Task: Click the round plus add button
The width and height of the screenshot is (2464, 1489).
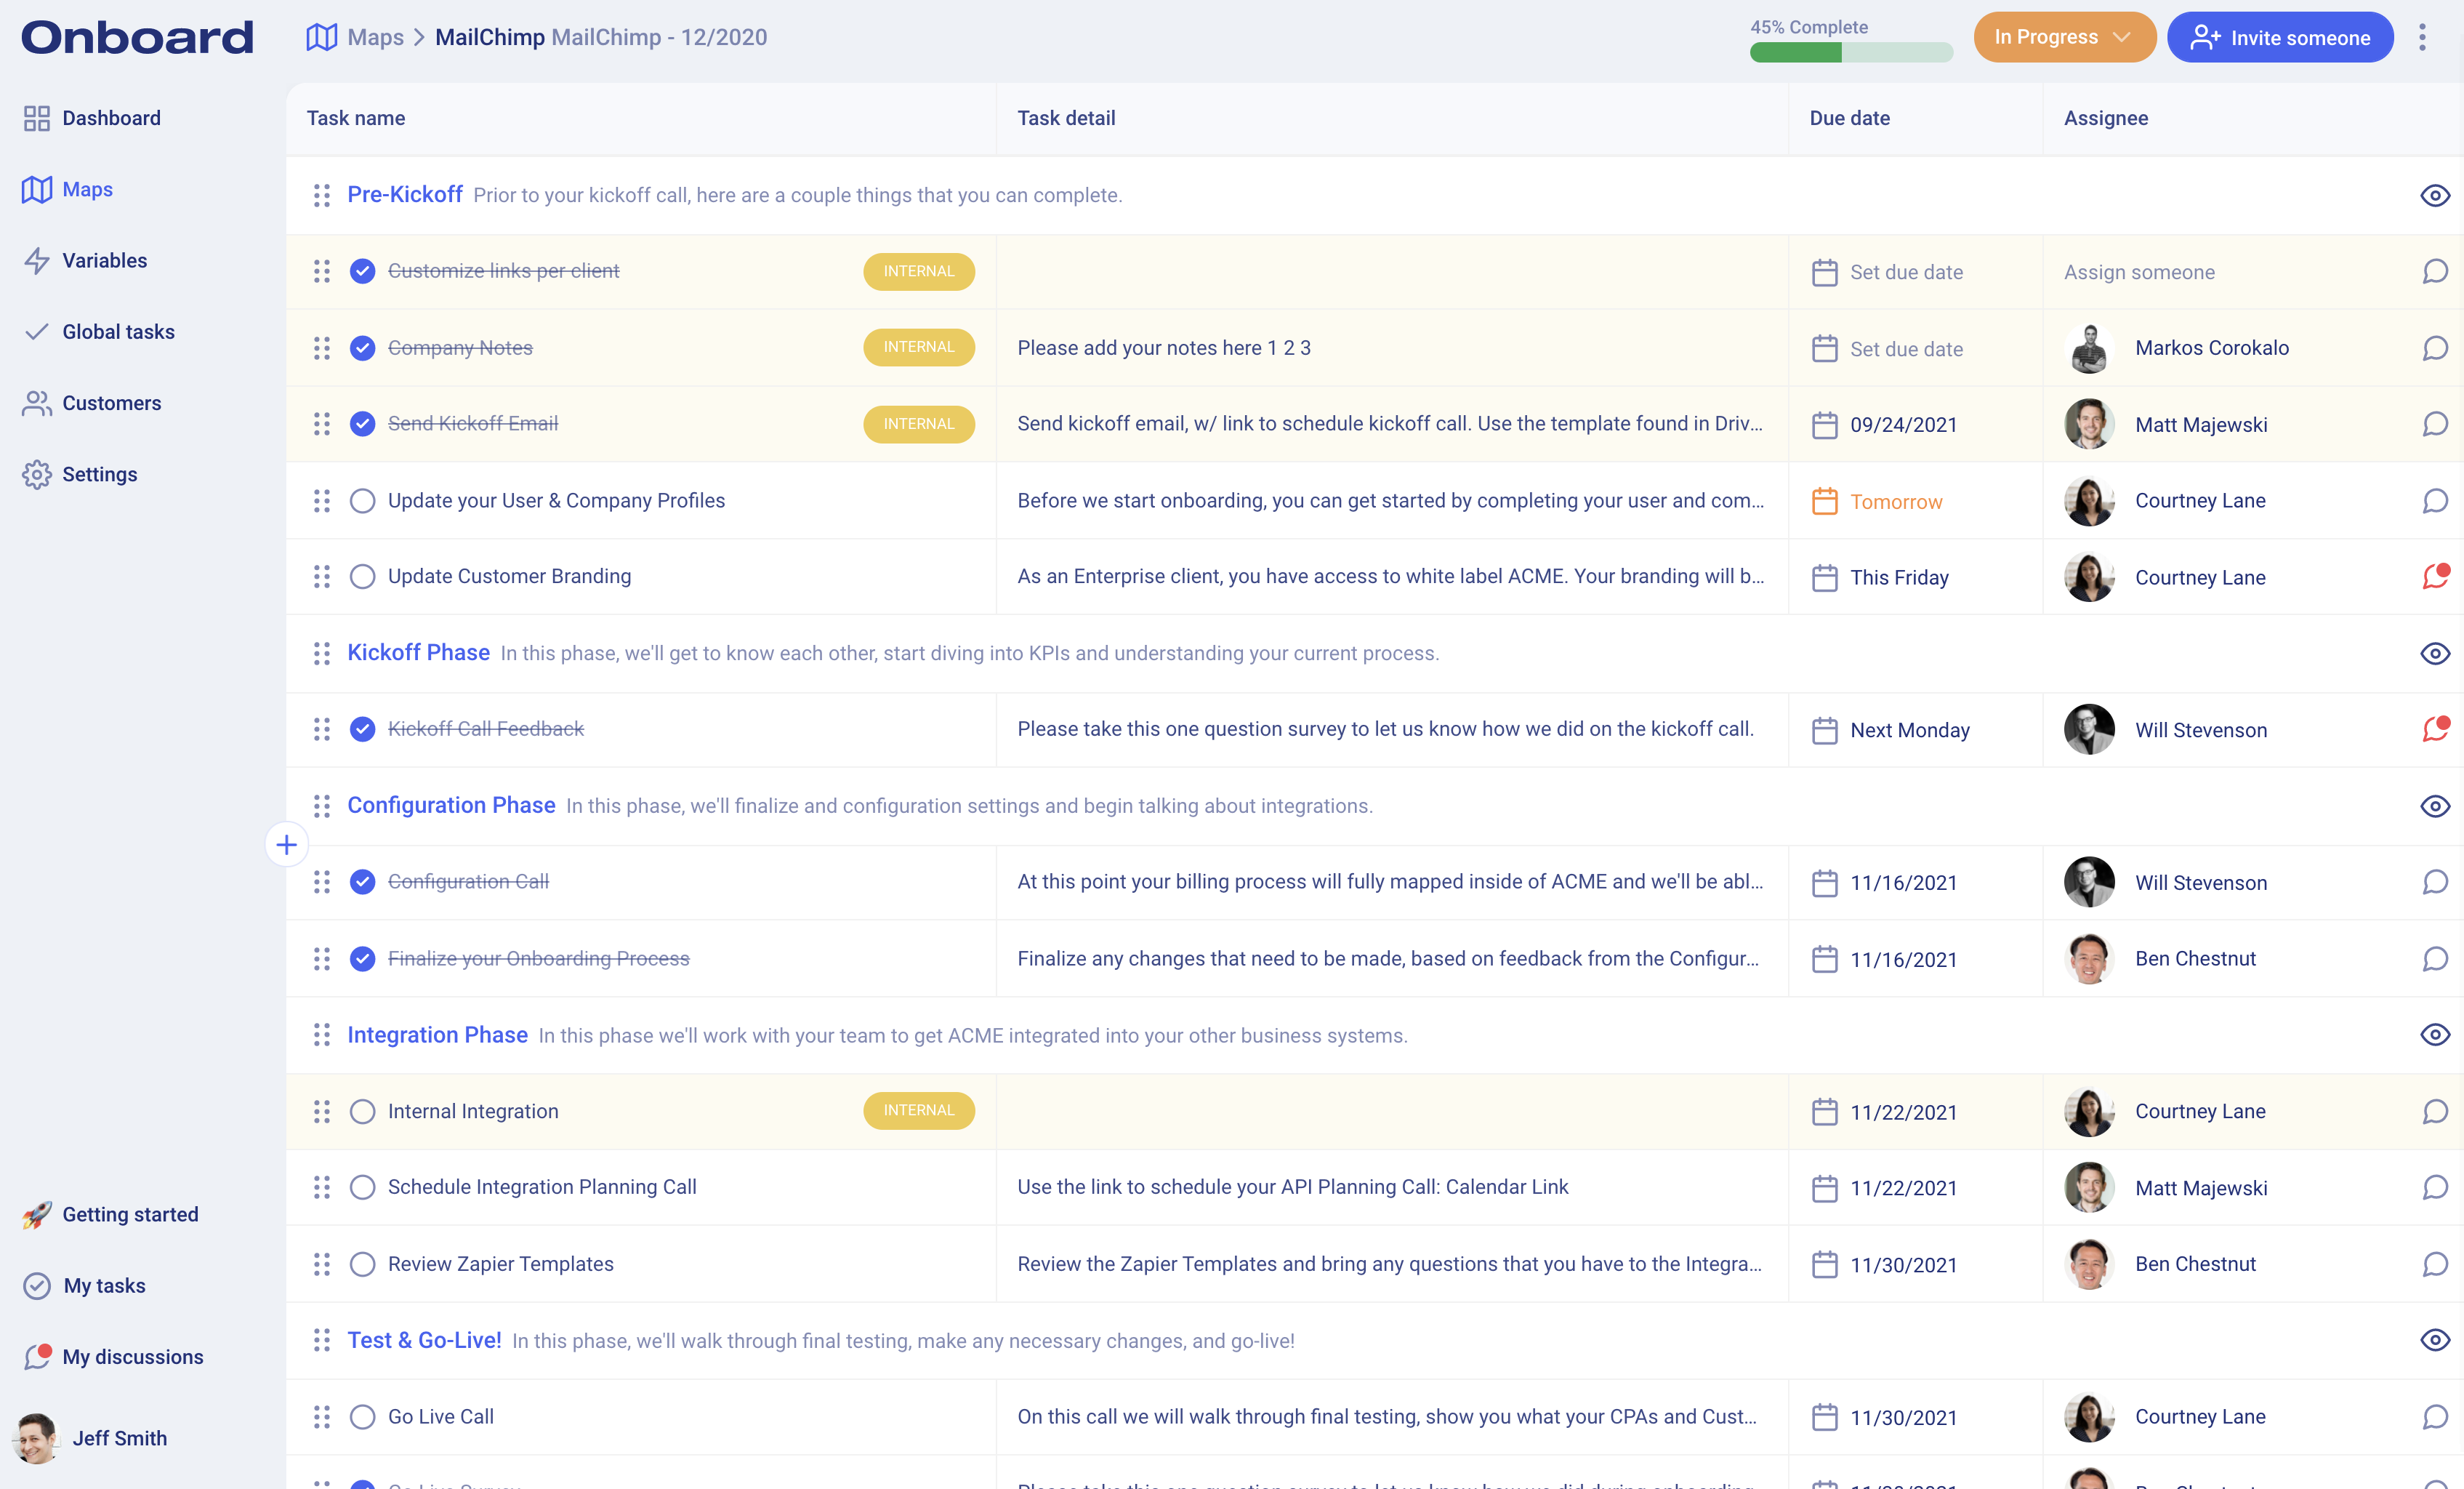Action: coord(286,845)
